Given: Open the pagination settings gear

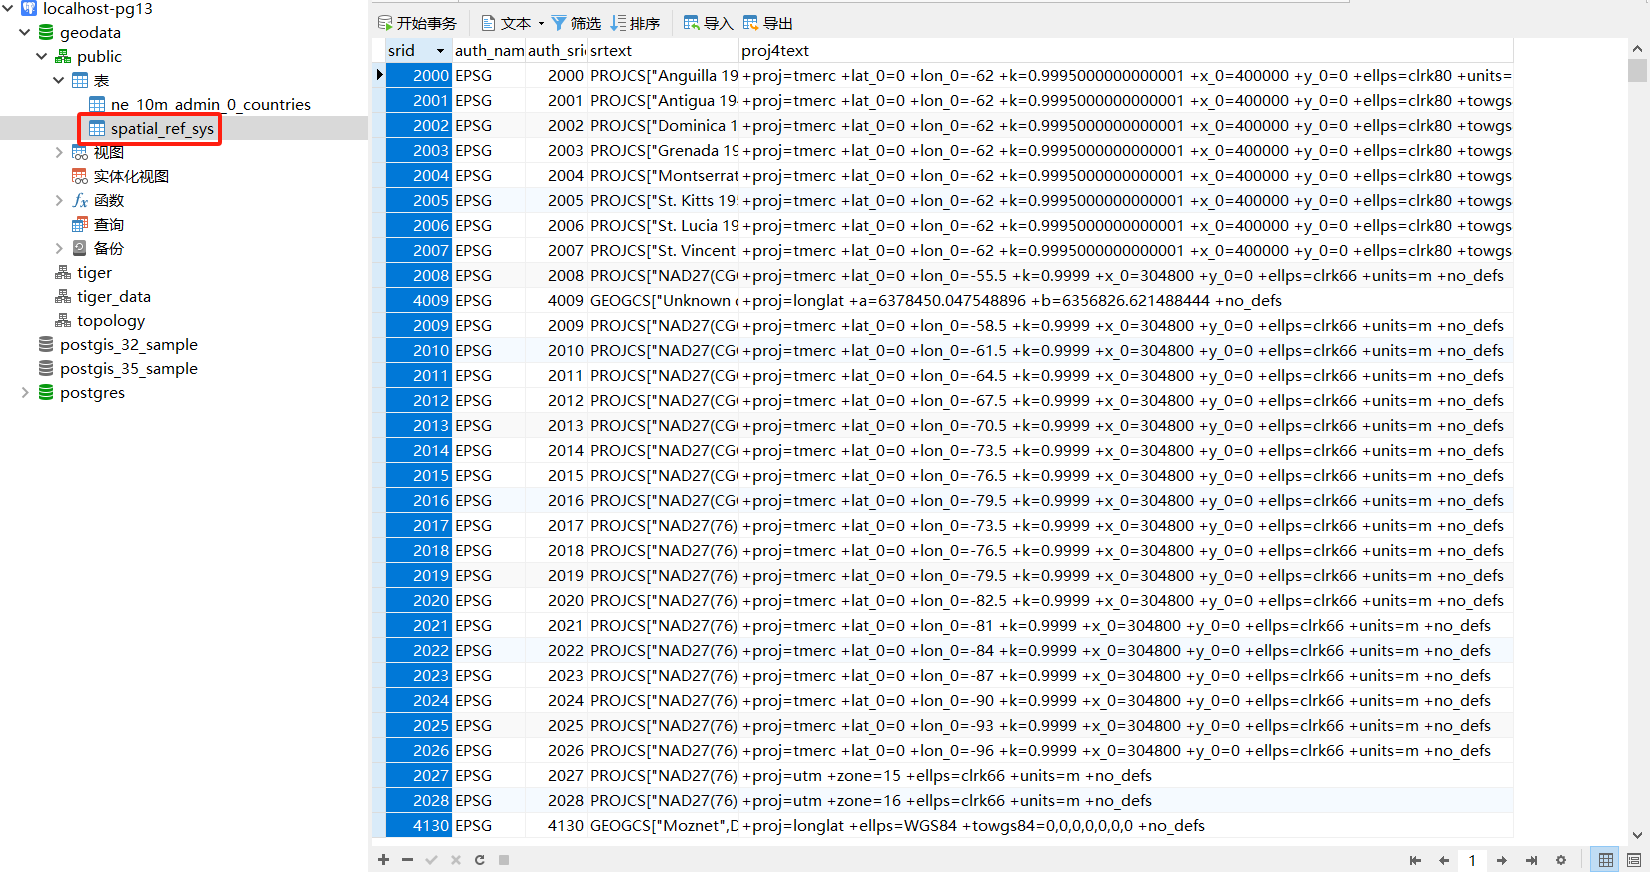Looking at the screenshot, I should click(1560, 860).
